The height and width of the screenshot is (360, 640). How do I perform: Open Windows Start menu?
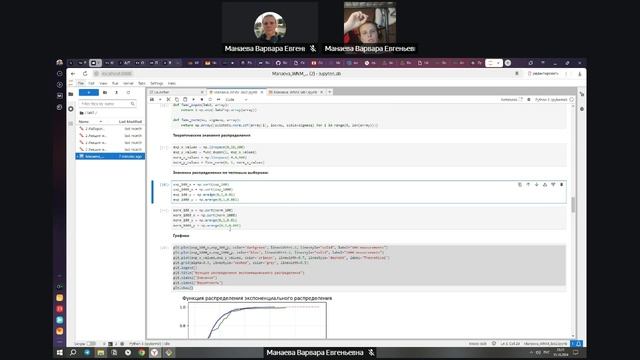click(60, 352)
